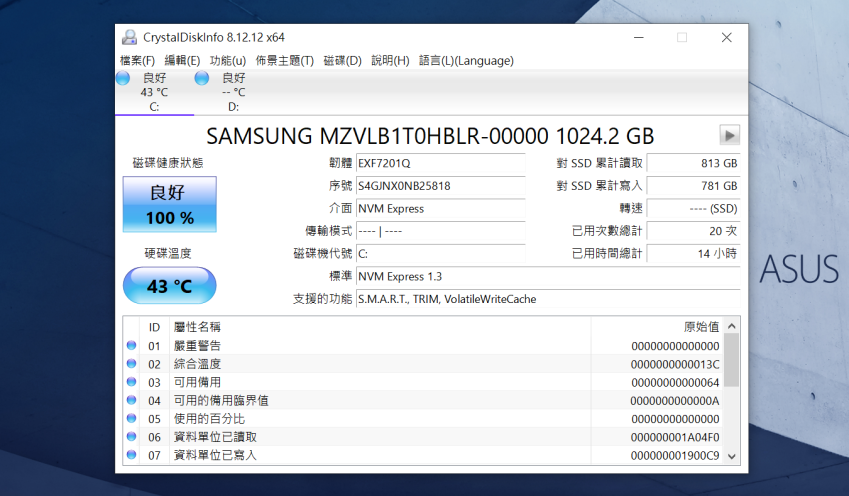Open the 編輯(E) menu
Screen dimensions: 849x496
click(182, 61)
